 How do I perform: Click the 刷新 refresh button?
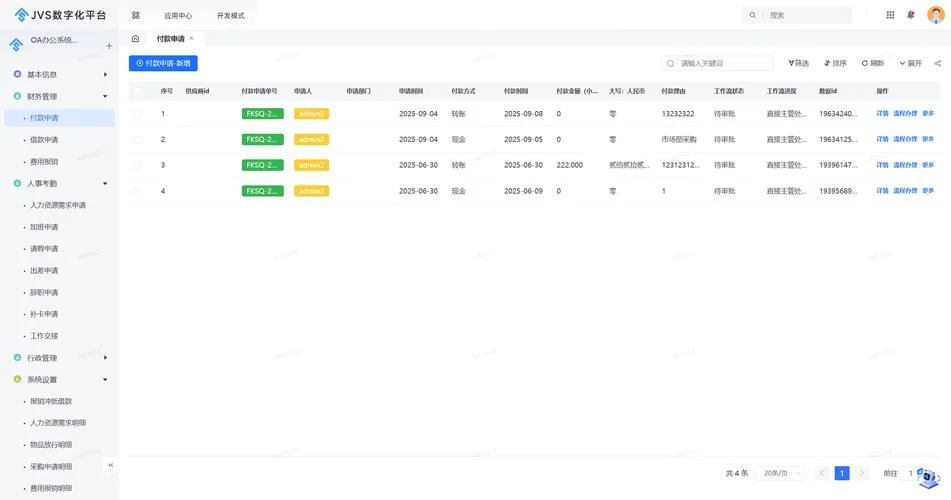(x=873, y=63)
